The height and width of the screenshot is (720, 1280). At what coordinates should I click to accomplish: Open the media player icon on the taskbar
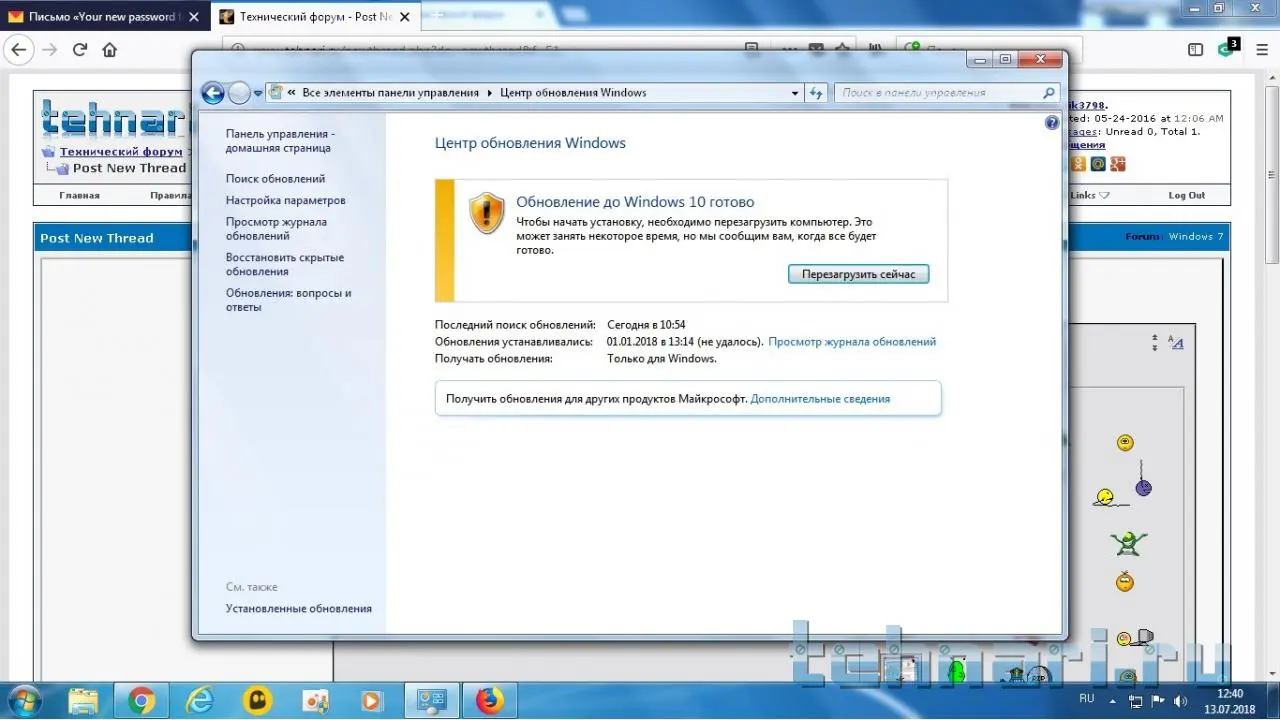click(x=372, y=700)
